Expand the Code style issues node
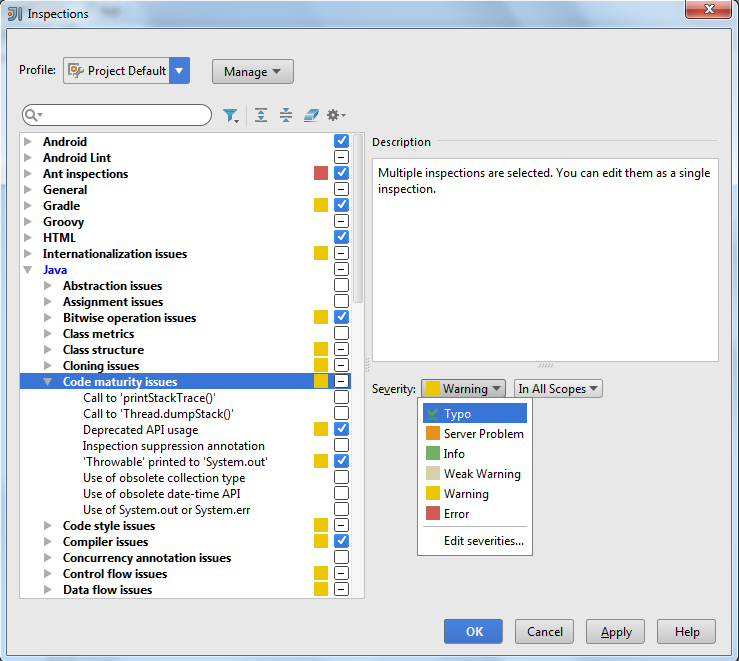739x661 pixels. tap(47, 526)
